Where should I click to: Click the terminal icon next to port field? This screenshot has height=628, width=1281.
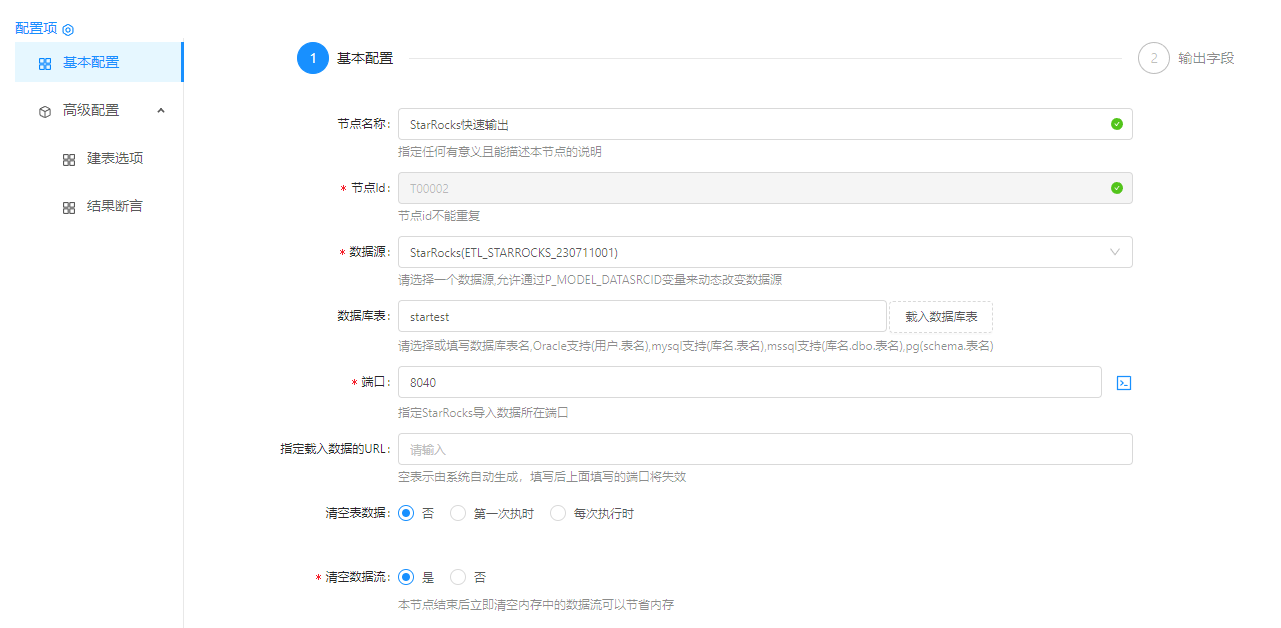click(x=1123, y=383)
